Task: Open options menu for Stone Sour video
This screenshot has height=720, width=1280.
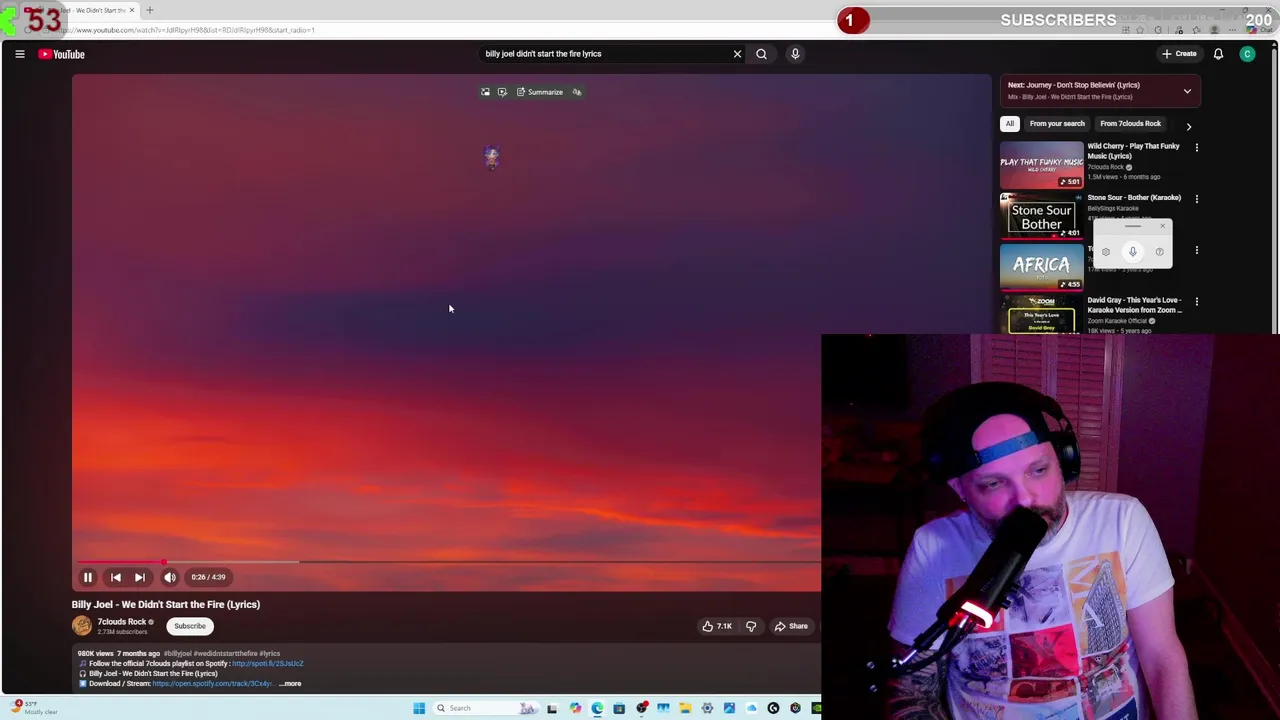Action: [x=1196, y=199]
